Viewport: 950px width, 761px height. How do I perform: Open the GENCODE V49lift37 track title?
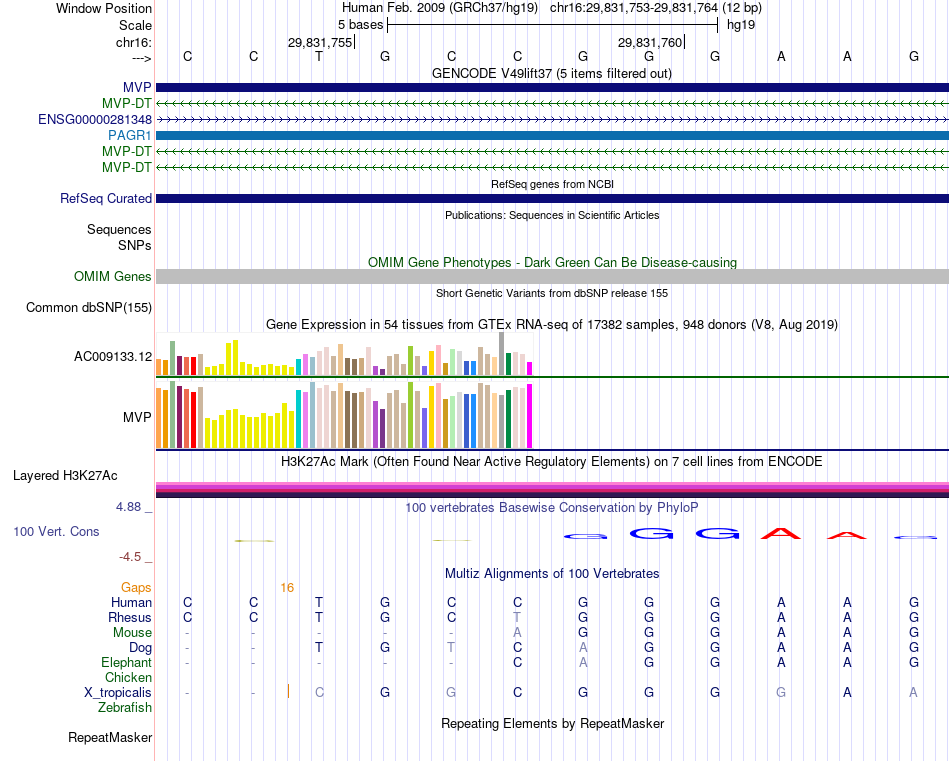click(x=552, y=73)
